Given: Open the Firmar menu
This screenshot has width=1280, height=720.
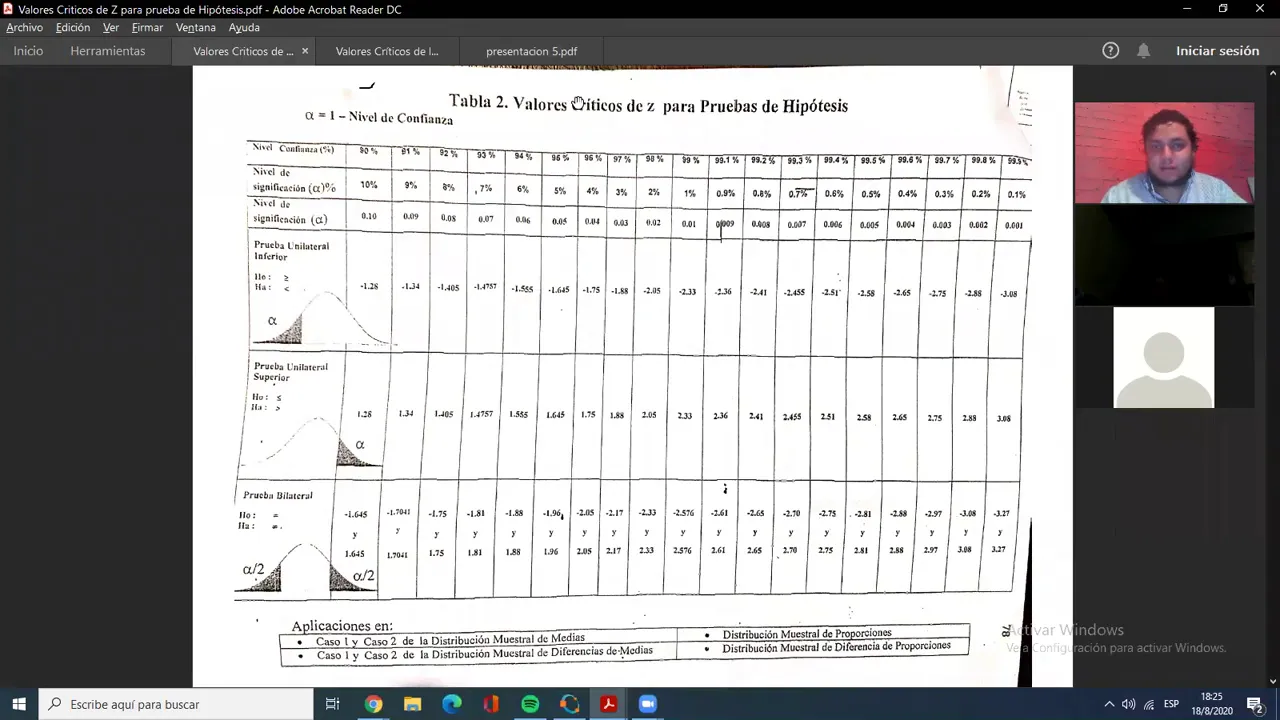Looking at the screenshot, I should [147, 28].
